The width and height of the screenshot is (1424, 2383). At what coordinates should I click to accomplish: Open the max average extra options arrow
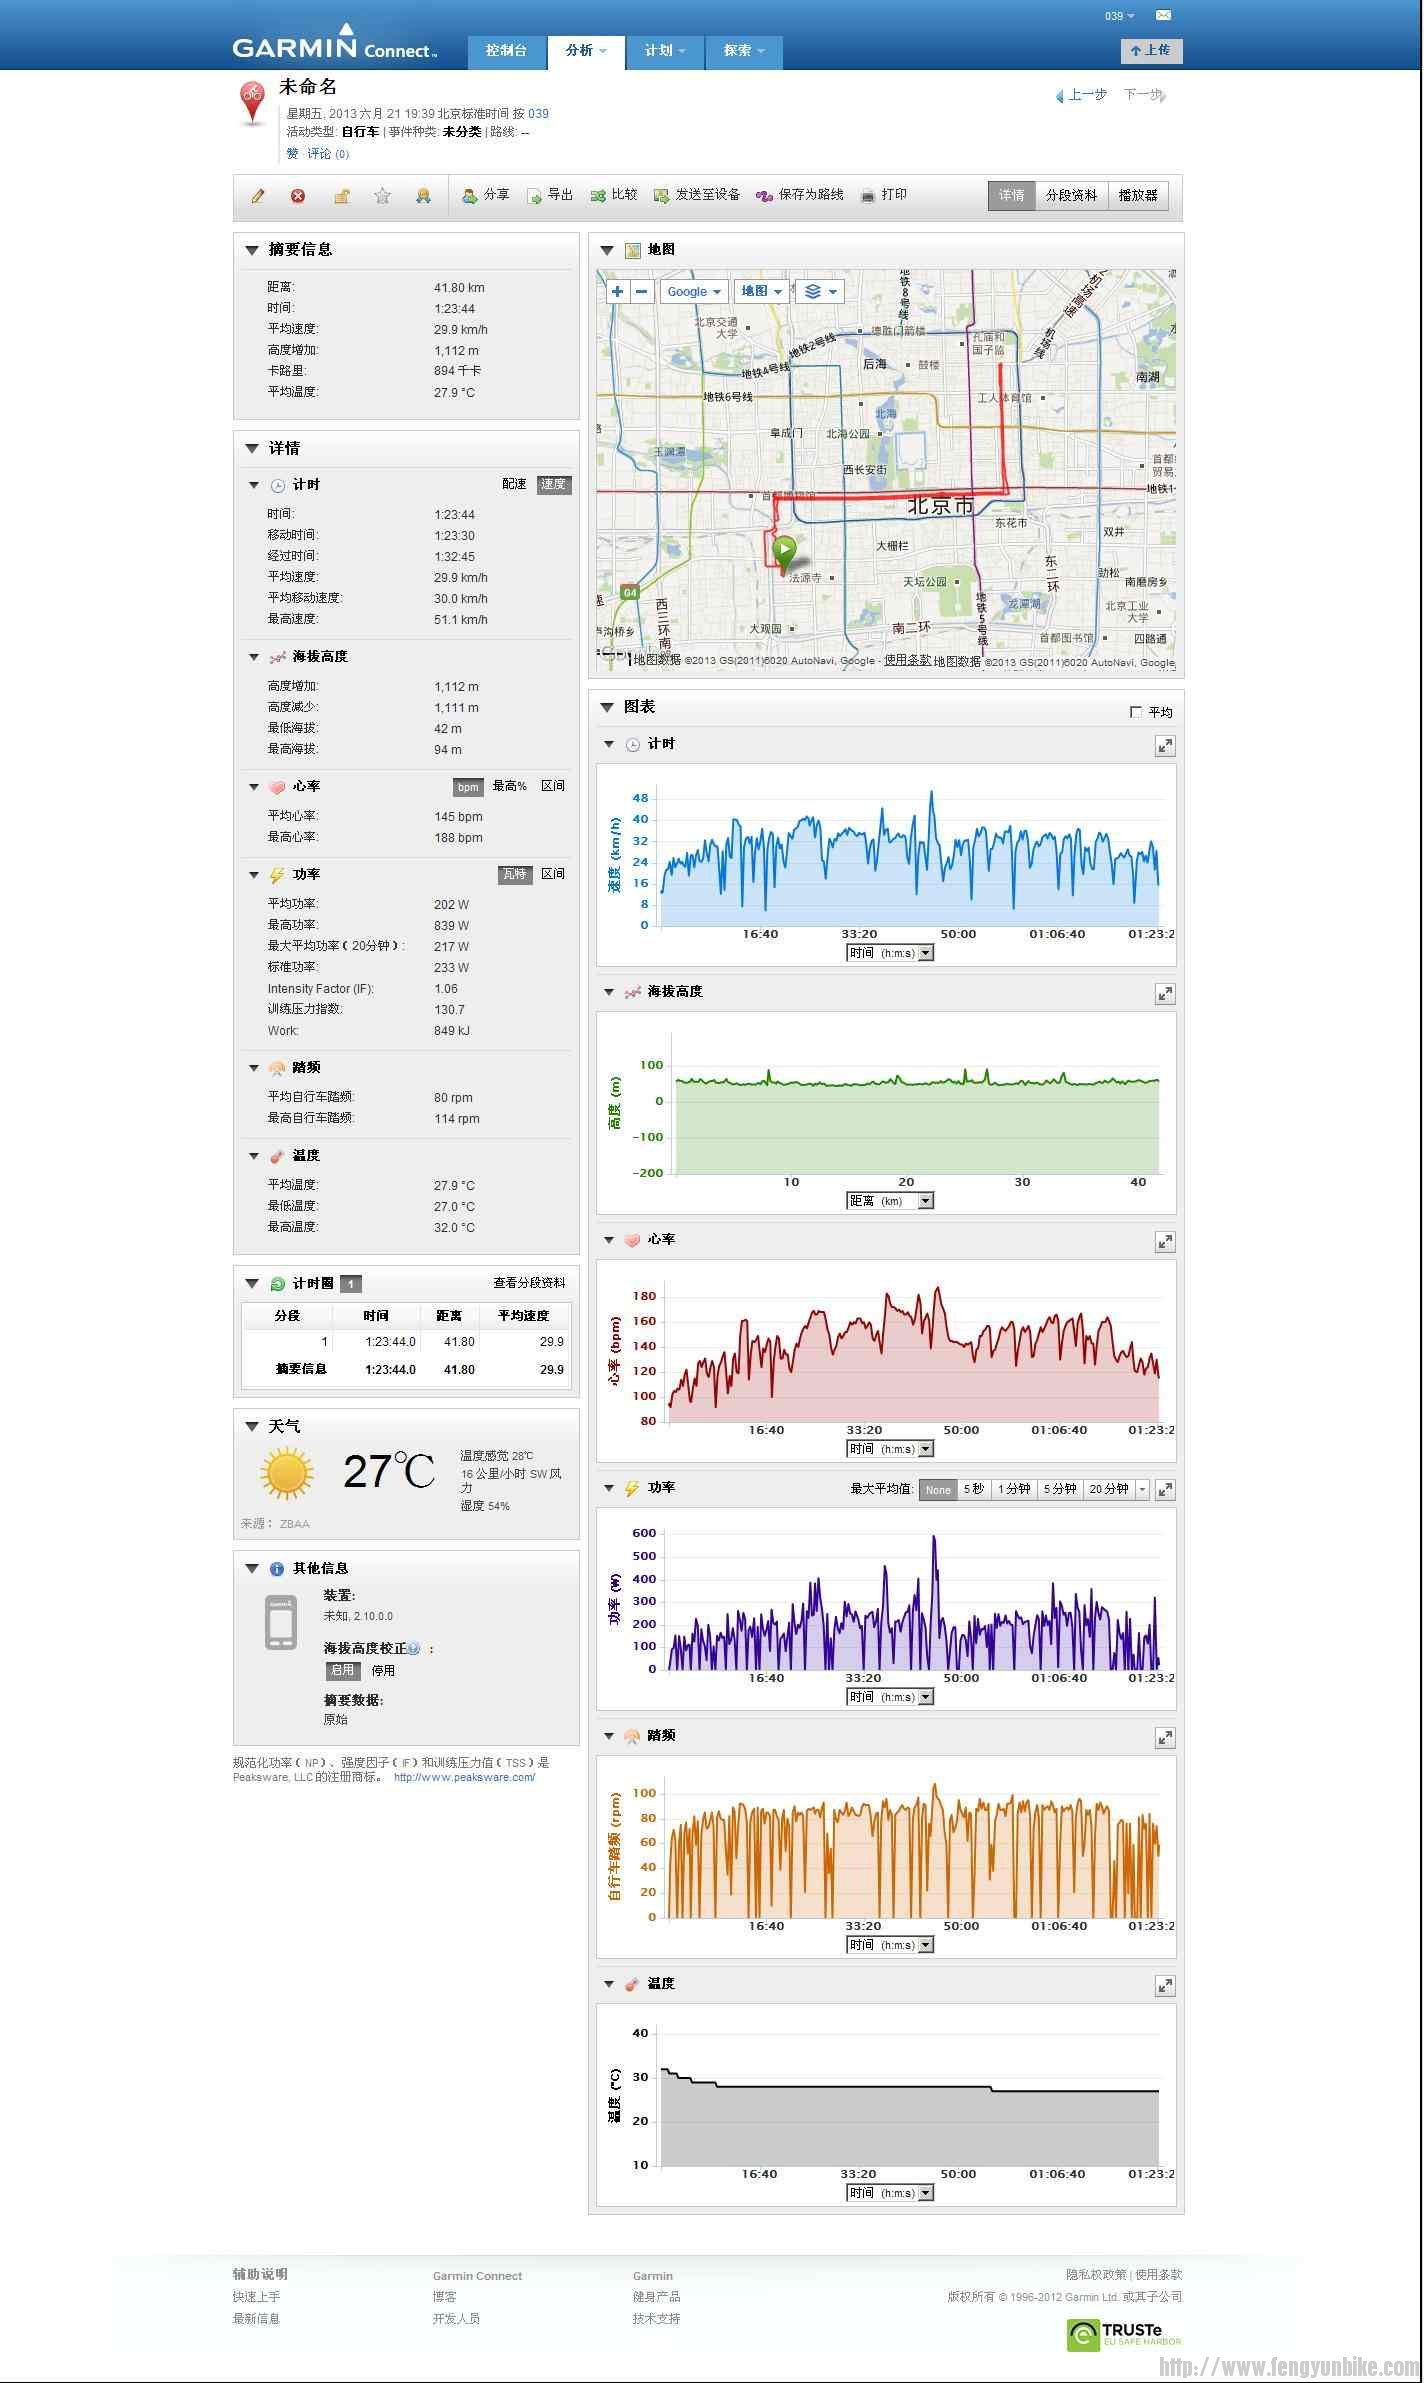pos(1143,1489)
